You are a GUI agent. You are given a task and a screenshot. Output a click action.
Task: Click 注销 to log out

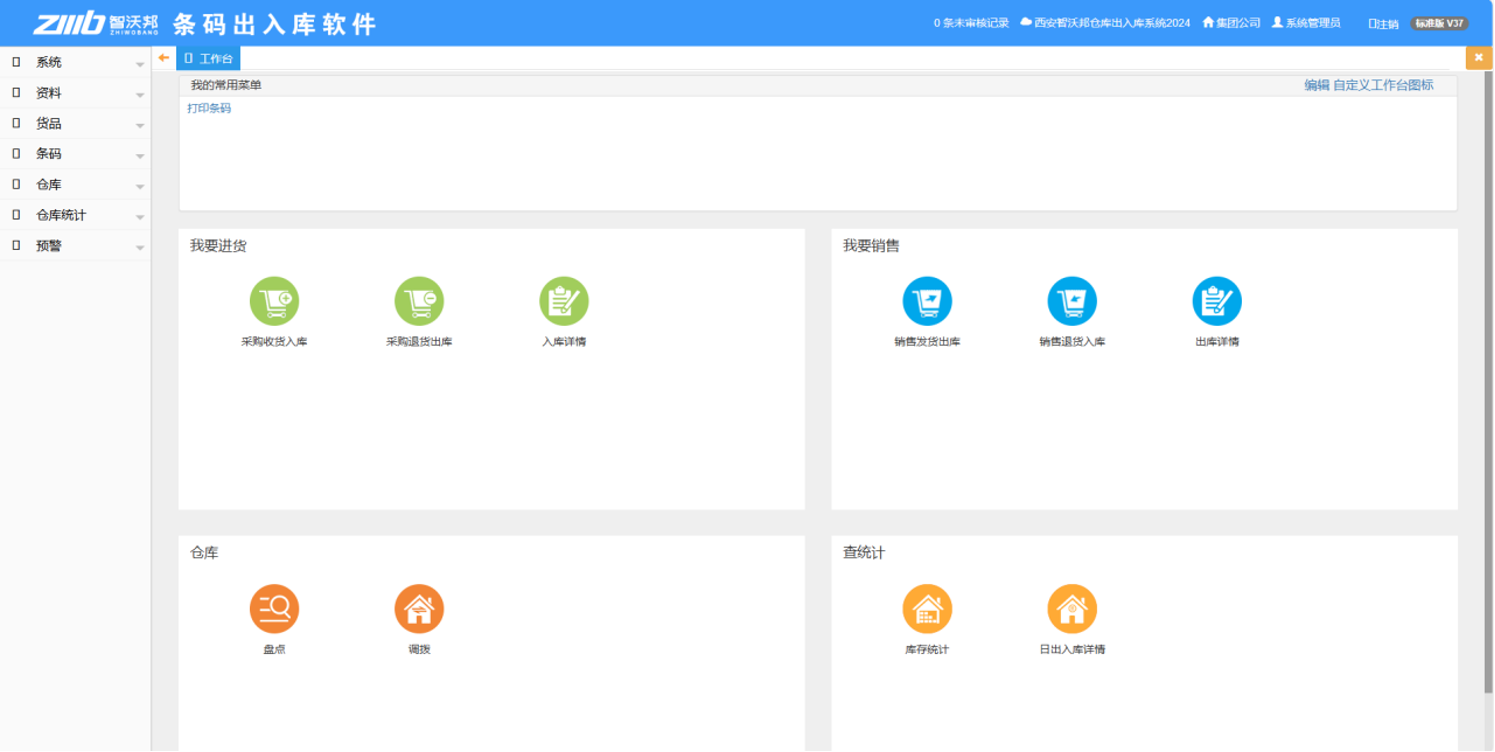1384,23
